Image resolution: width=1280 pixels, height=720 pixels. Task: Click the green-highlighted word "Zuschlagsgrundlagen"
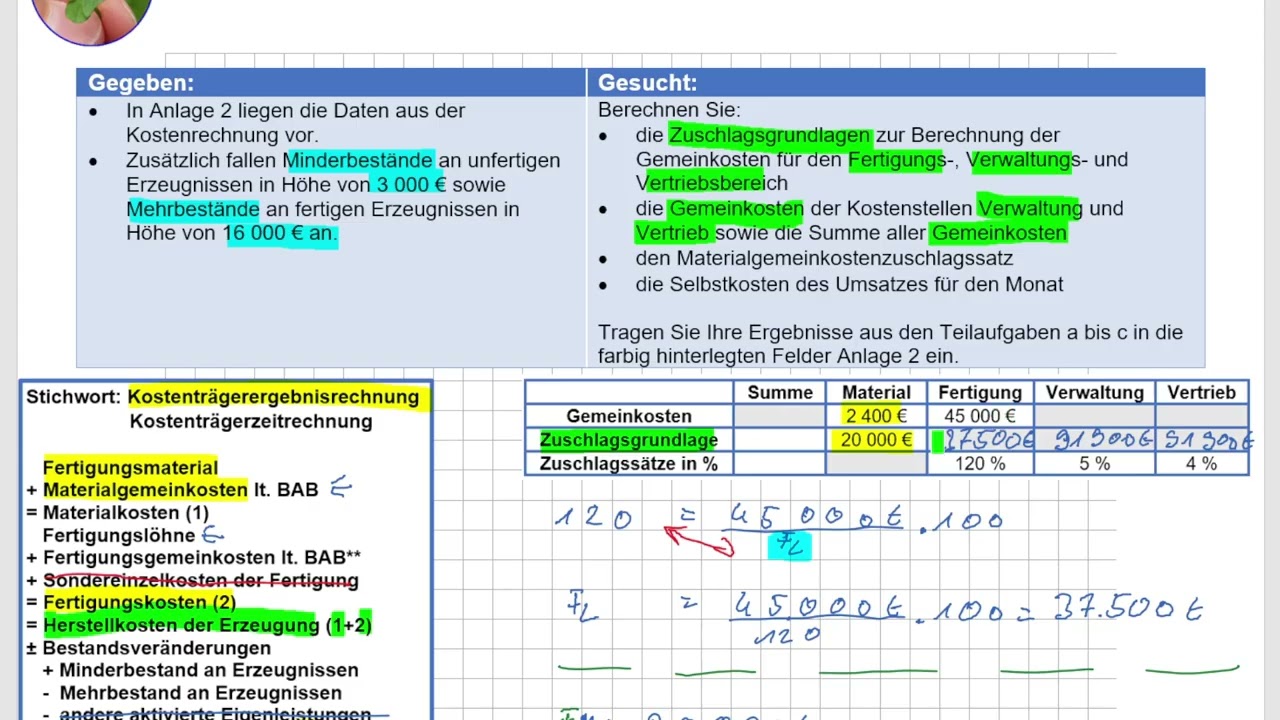[x=770, y=135]
